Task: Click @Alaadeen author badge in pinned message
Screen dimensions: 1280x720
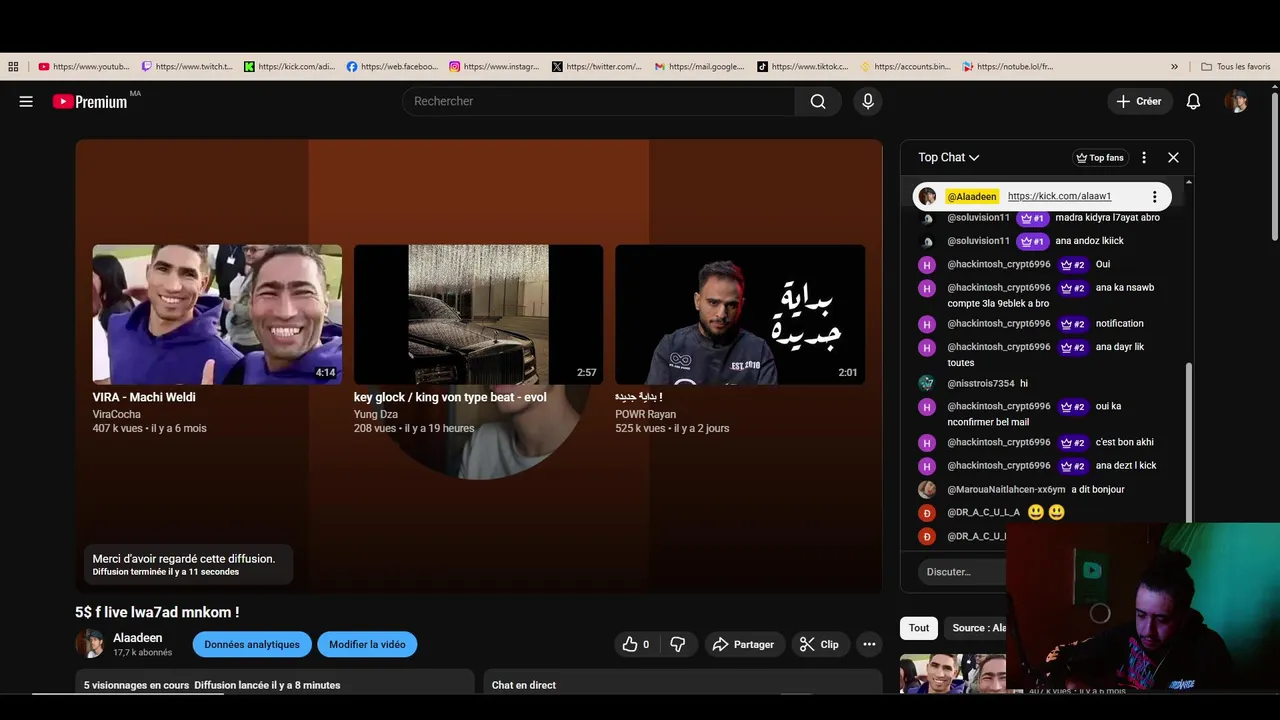Action: tap(972, 196)
